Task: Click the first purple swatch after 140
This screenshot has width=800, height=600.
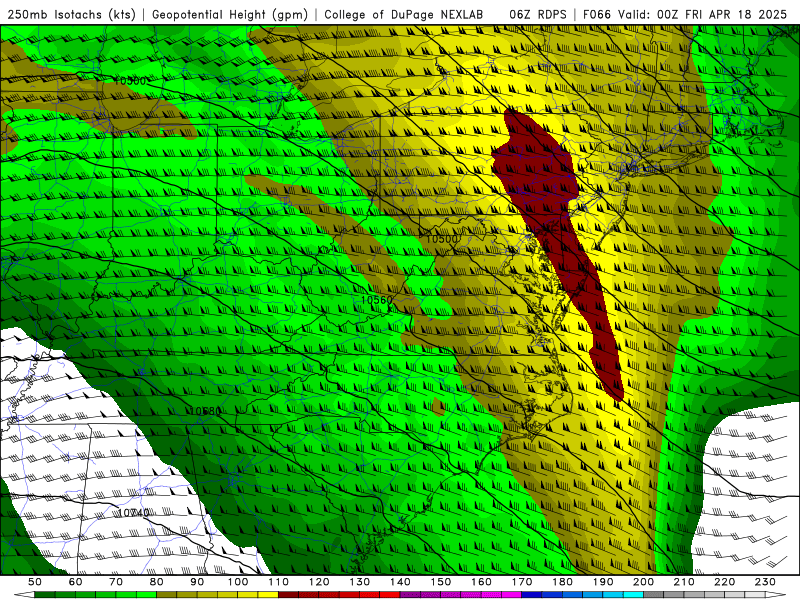Action: pos(410,595)
